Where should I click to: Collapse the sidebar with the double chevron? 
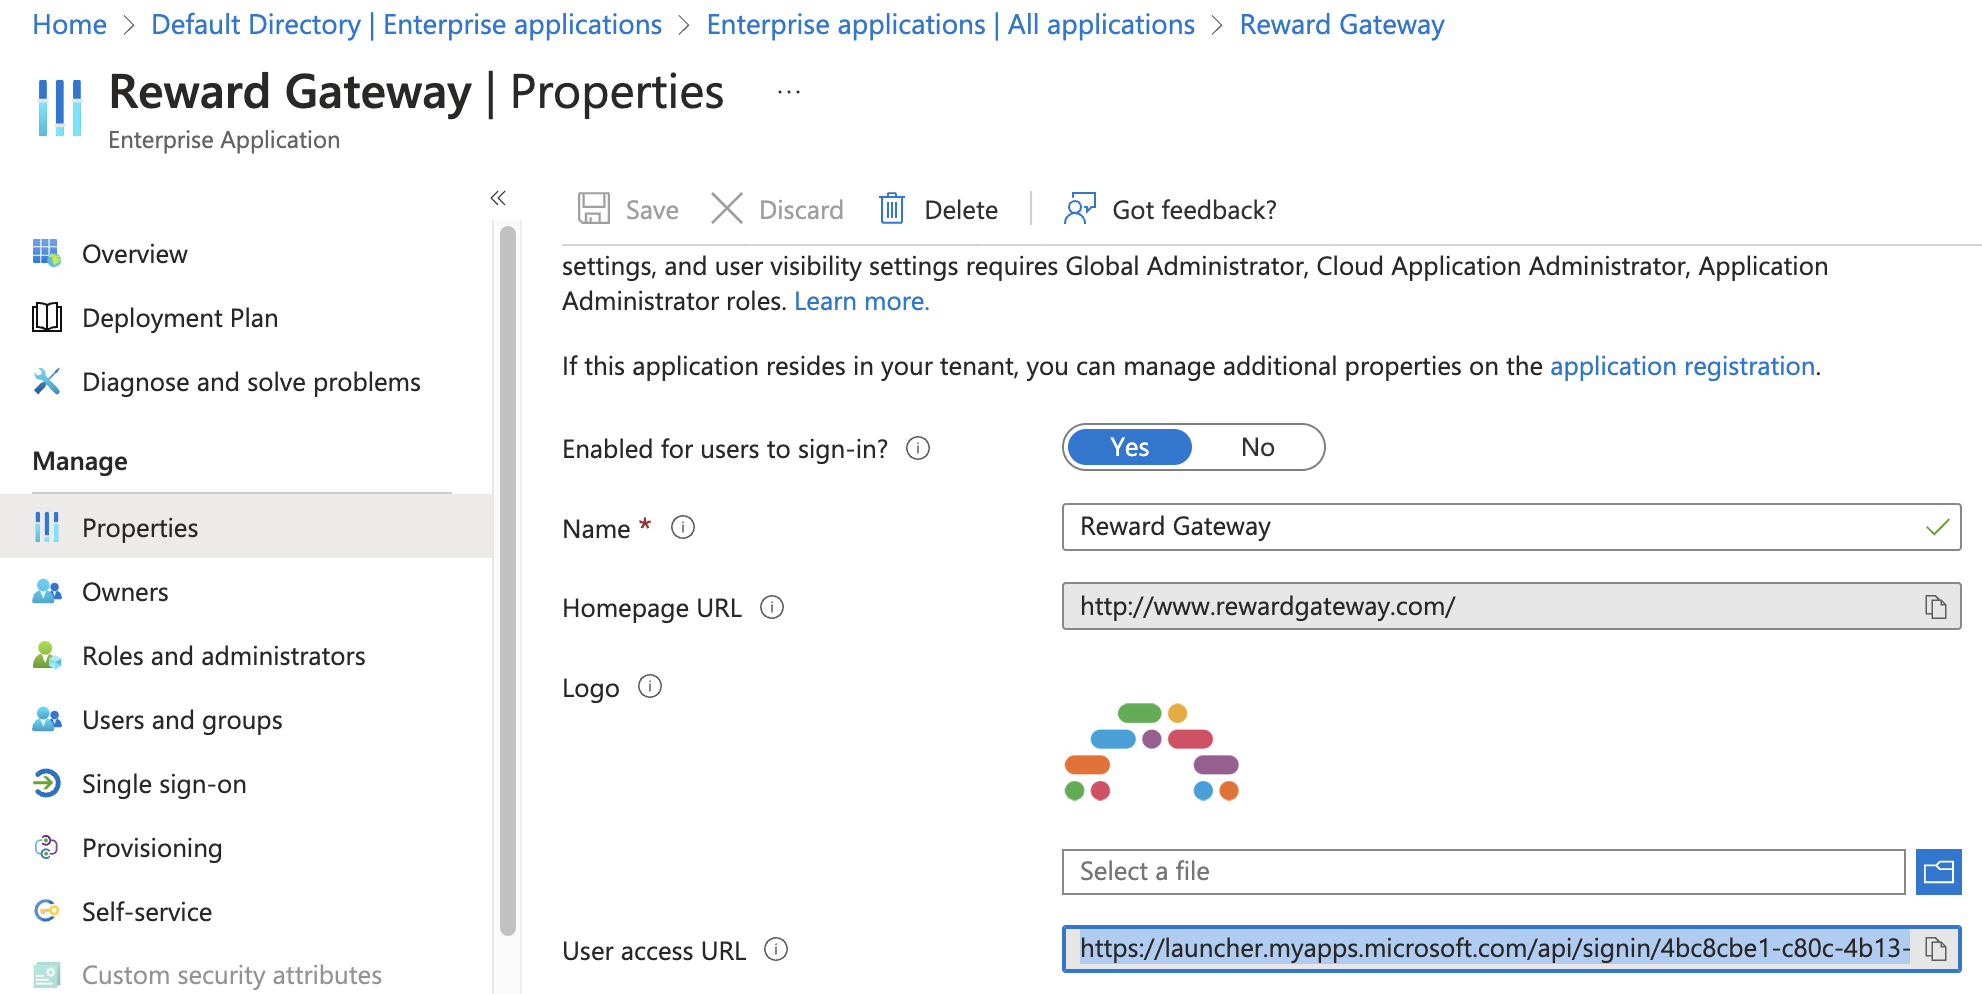coord(498,198)
